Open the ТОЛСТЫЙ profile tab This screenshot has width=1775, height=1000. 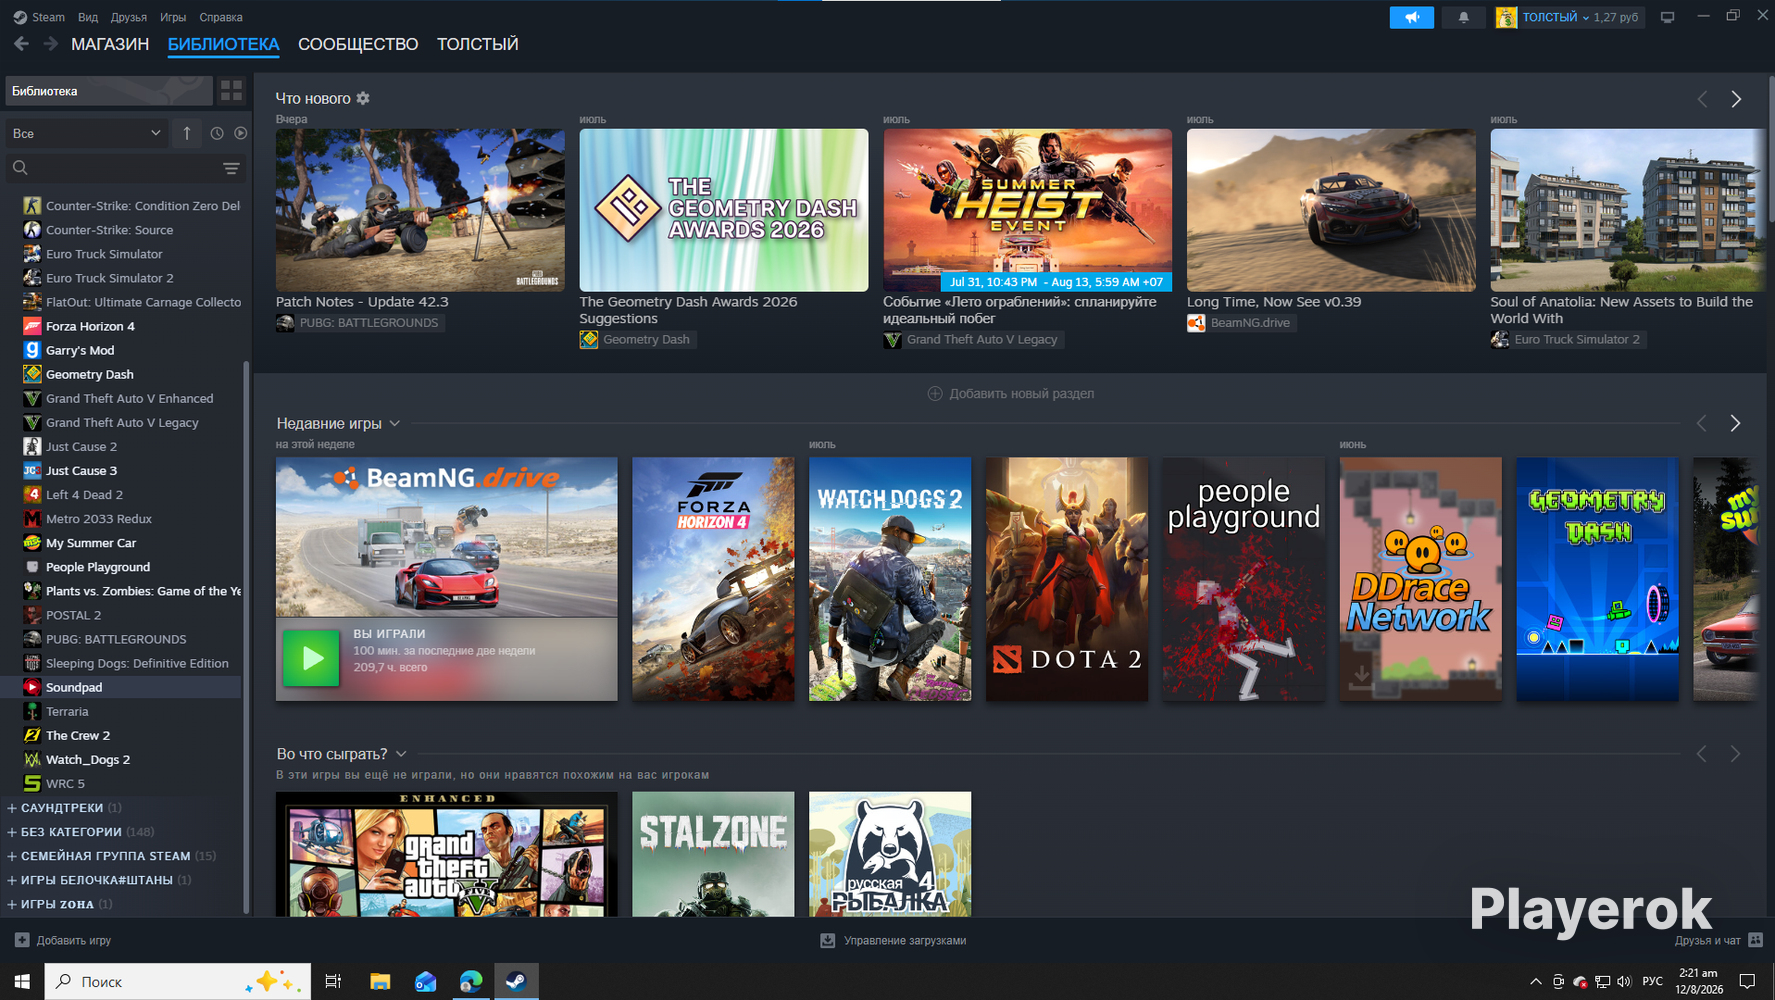click(x=478, y=44)
